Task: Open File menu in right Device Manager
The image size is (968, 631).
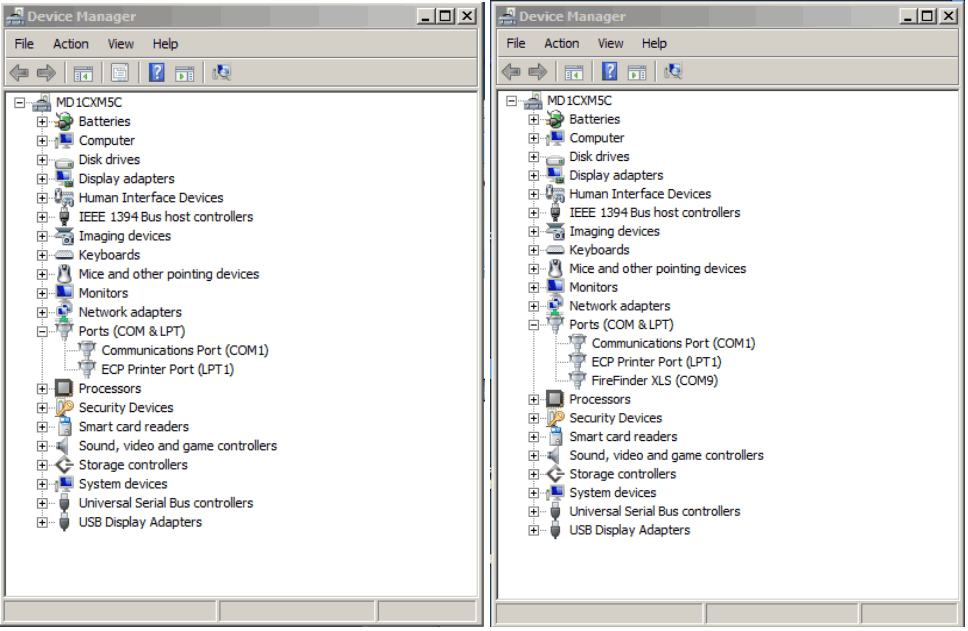Action: coord(515,43)
